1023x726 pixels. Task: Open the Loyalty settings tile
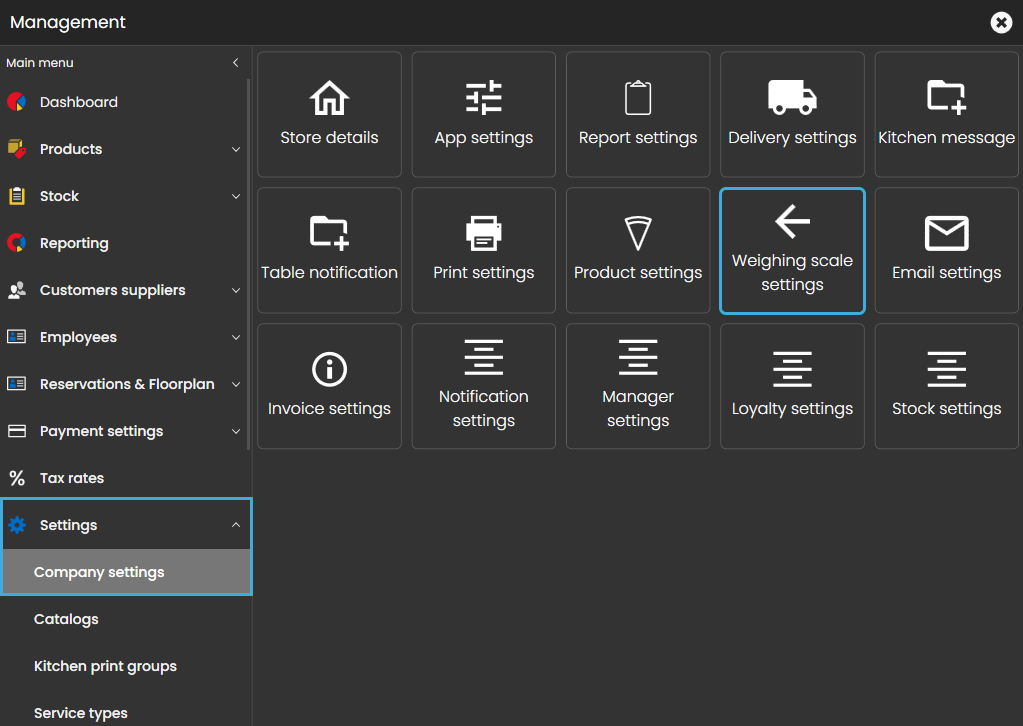pyautogui.click(x=792, y=386)
